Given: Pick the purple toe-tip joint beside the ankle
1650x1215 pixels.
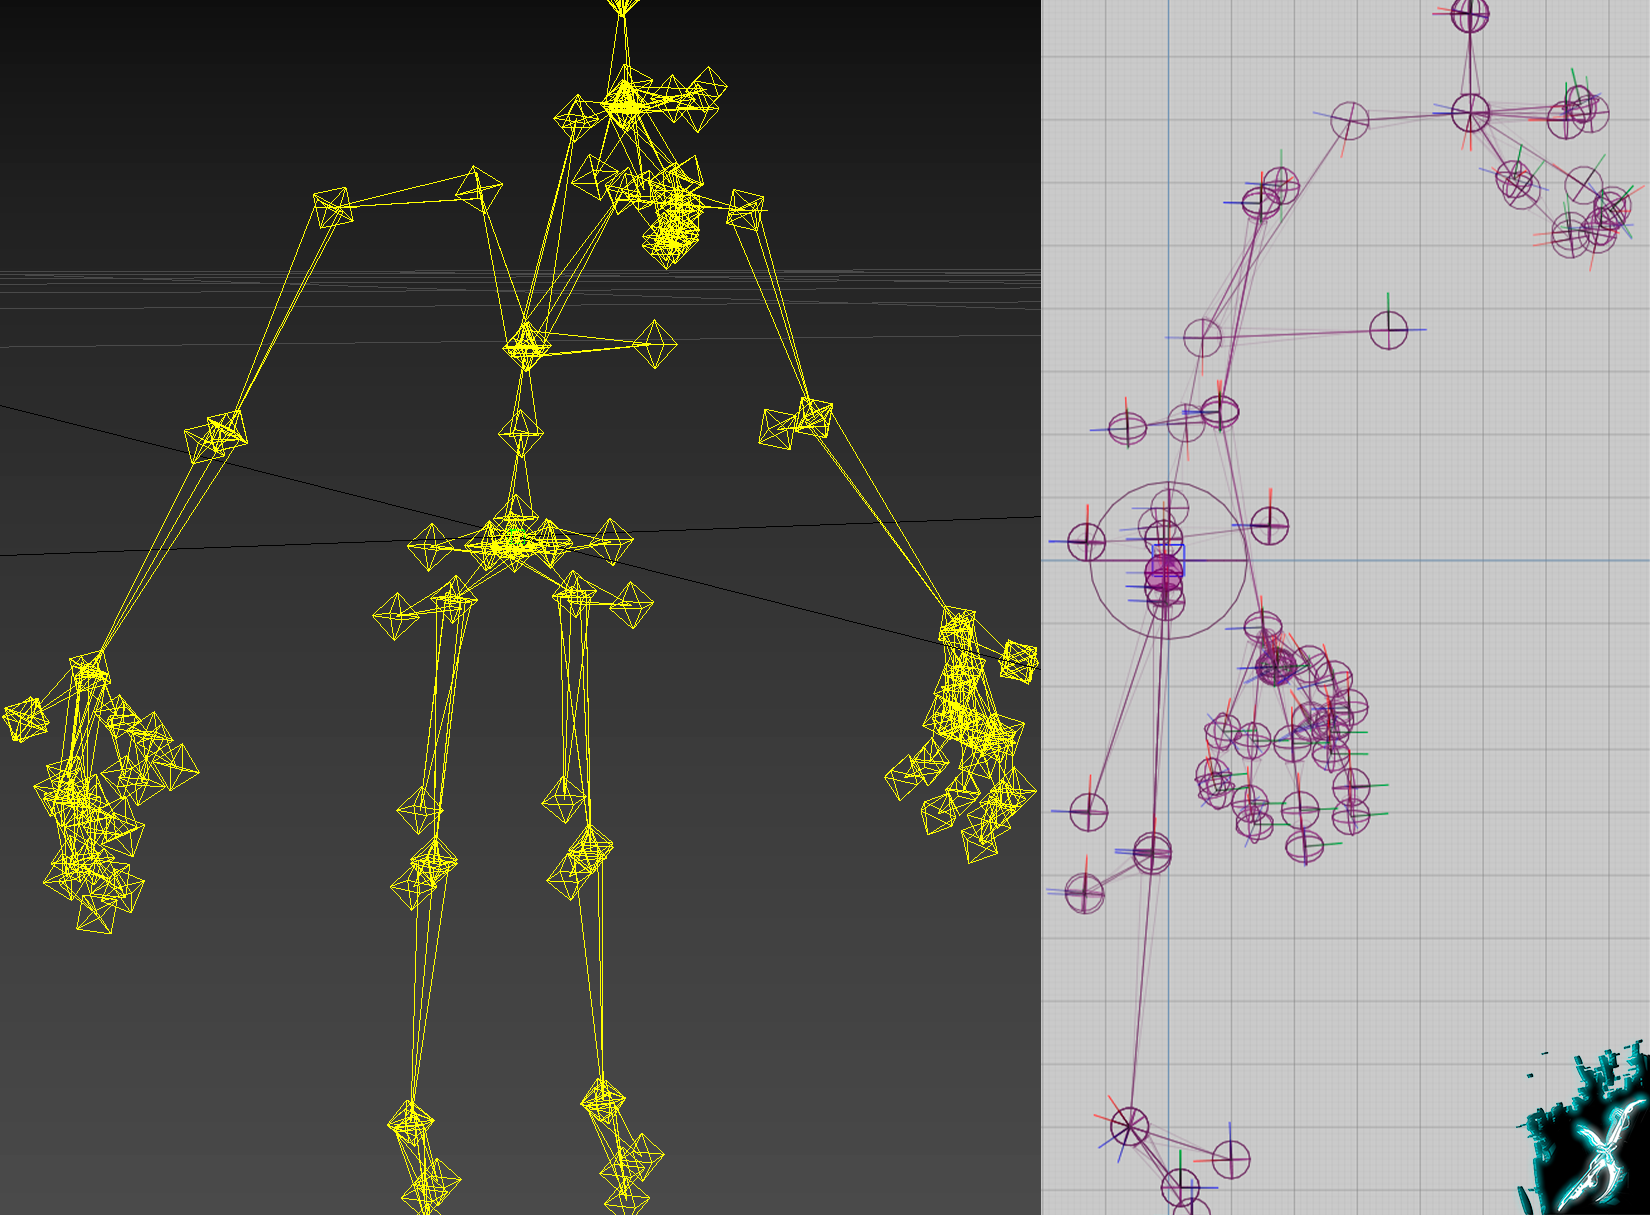Looking at the screenshot, I should pos(1231,1160).
